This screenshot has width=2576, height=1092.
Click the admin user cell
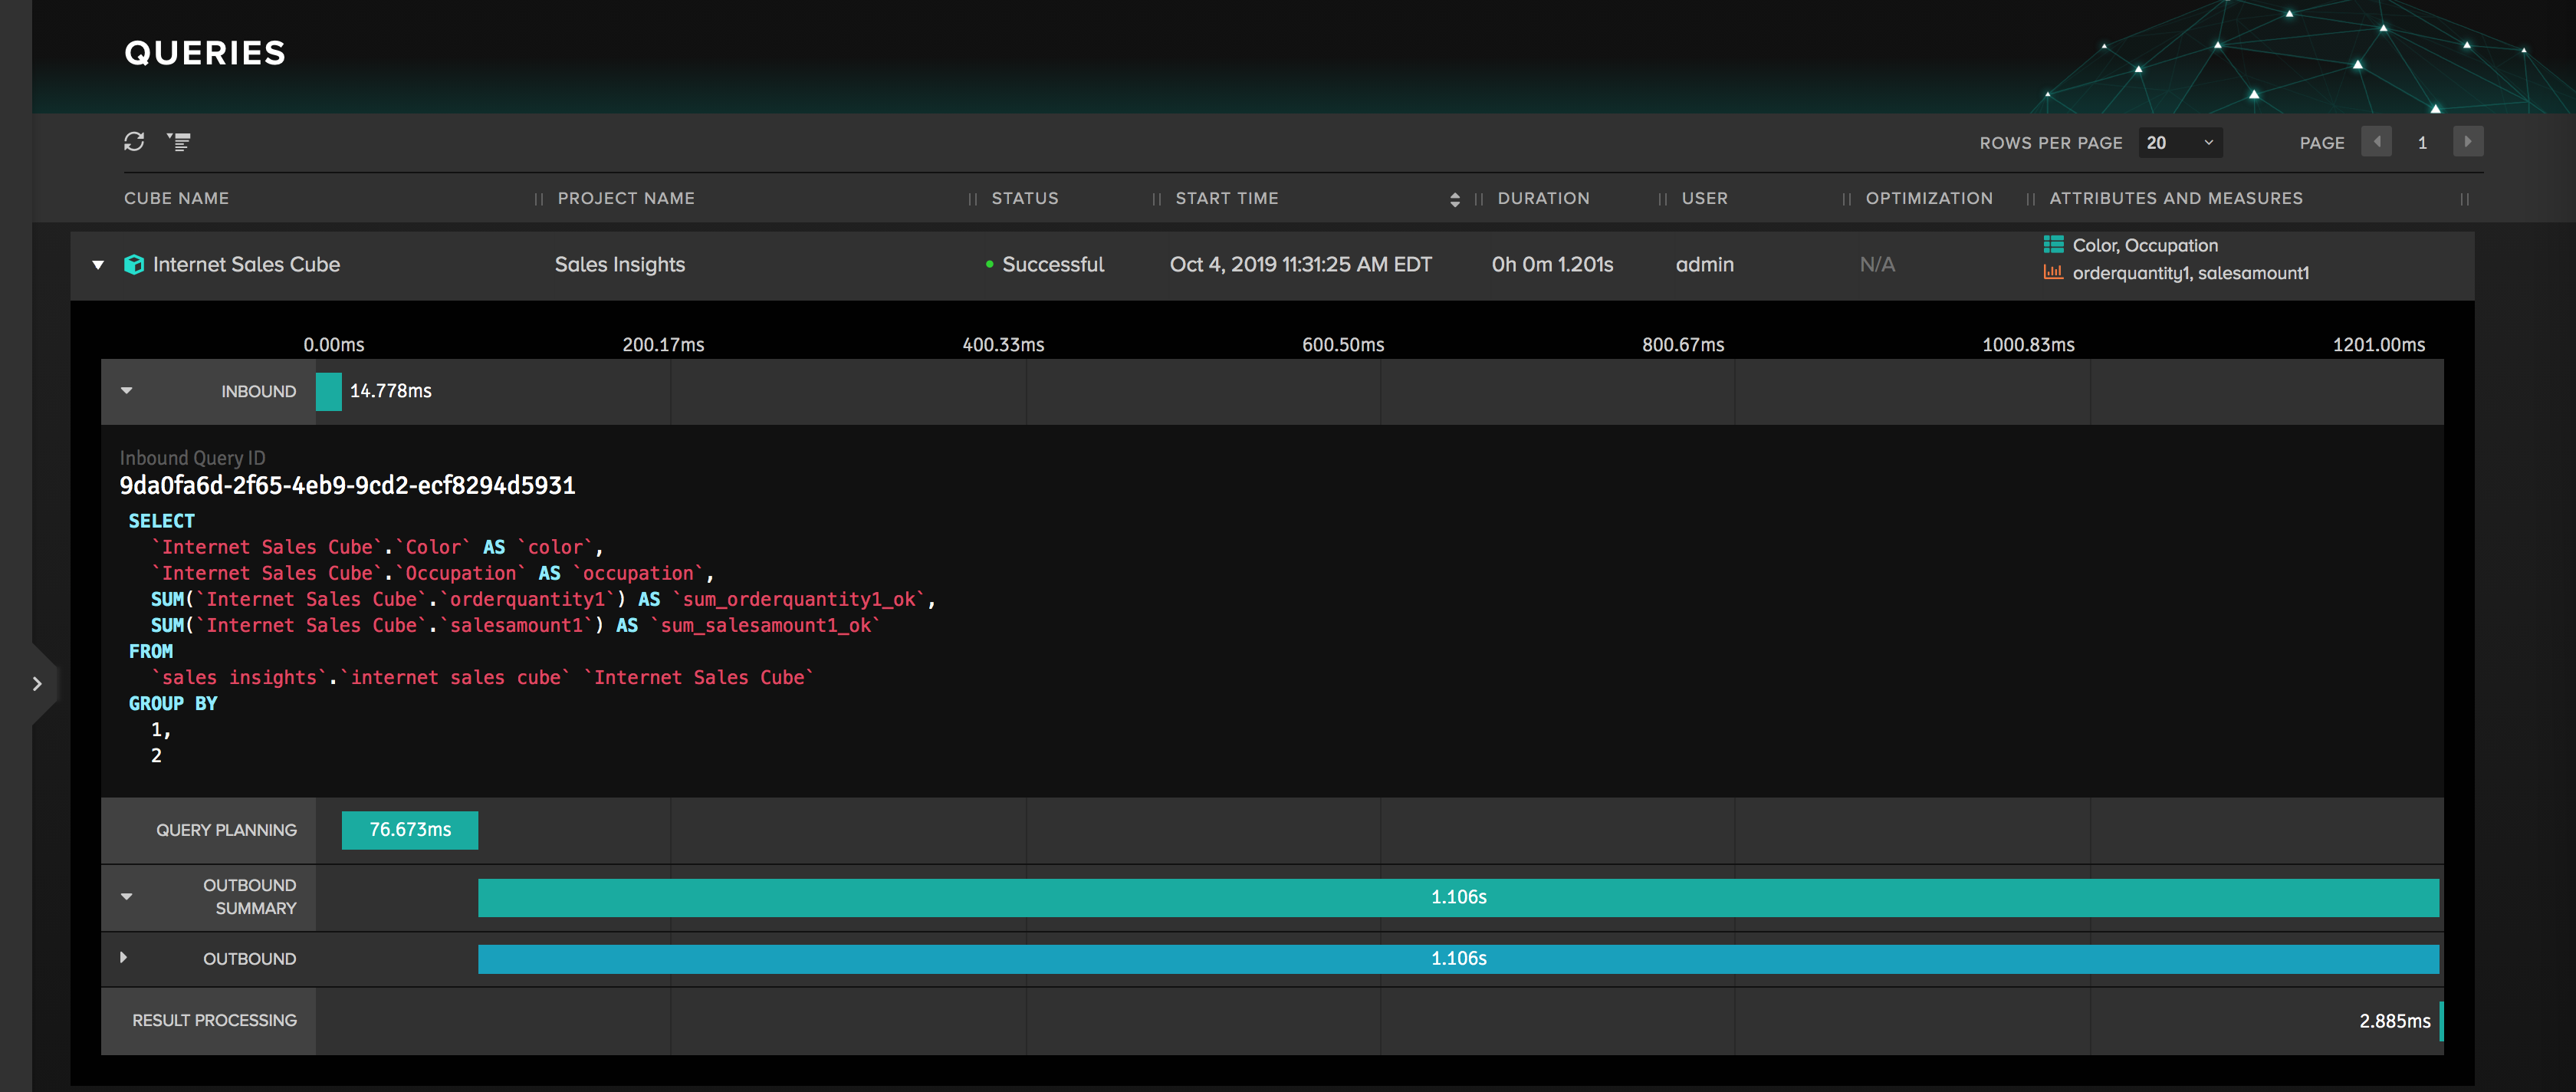coord(1705,265)
